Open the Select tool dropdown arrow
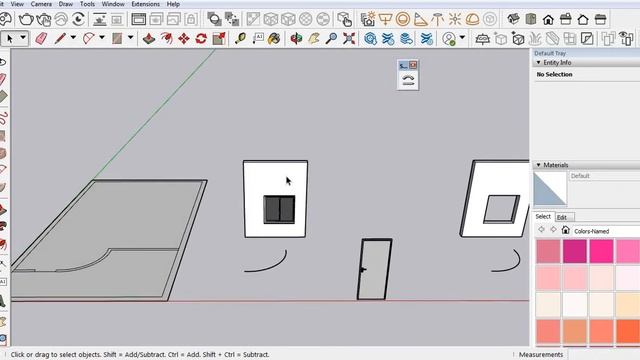Image resolution: width=640 pixels, height=360 pixels. pos(23,38)
